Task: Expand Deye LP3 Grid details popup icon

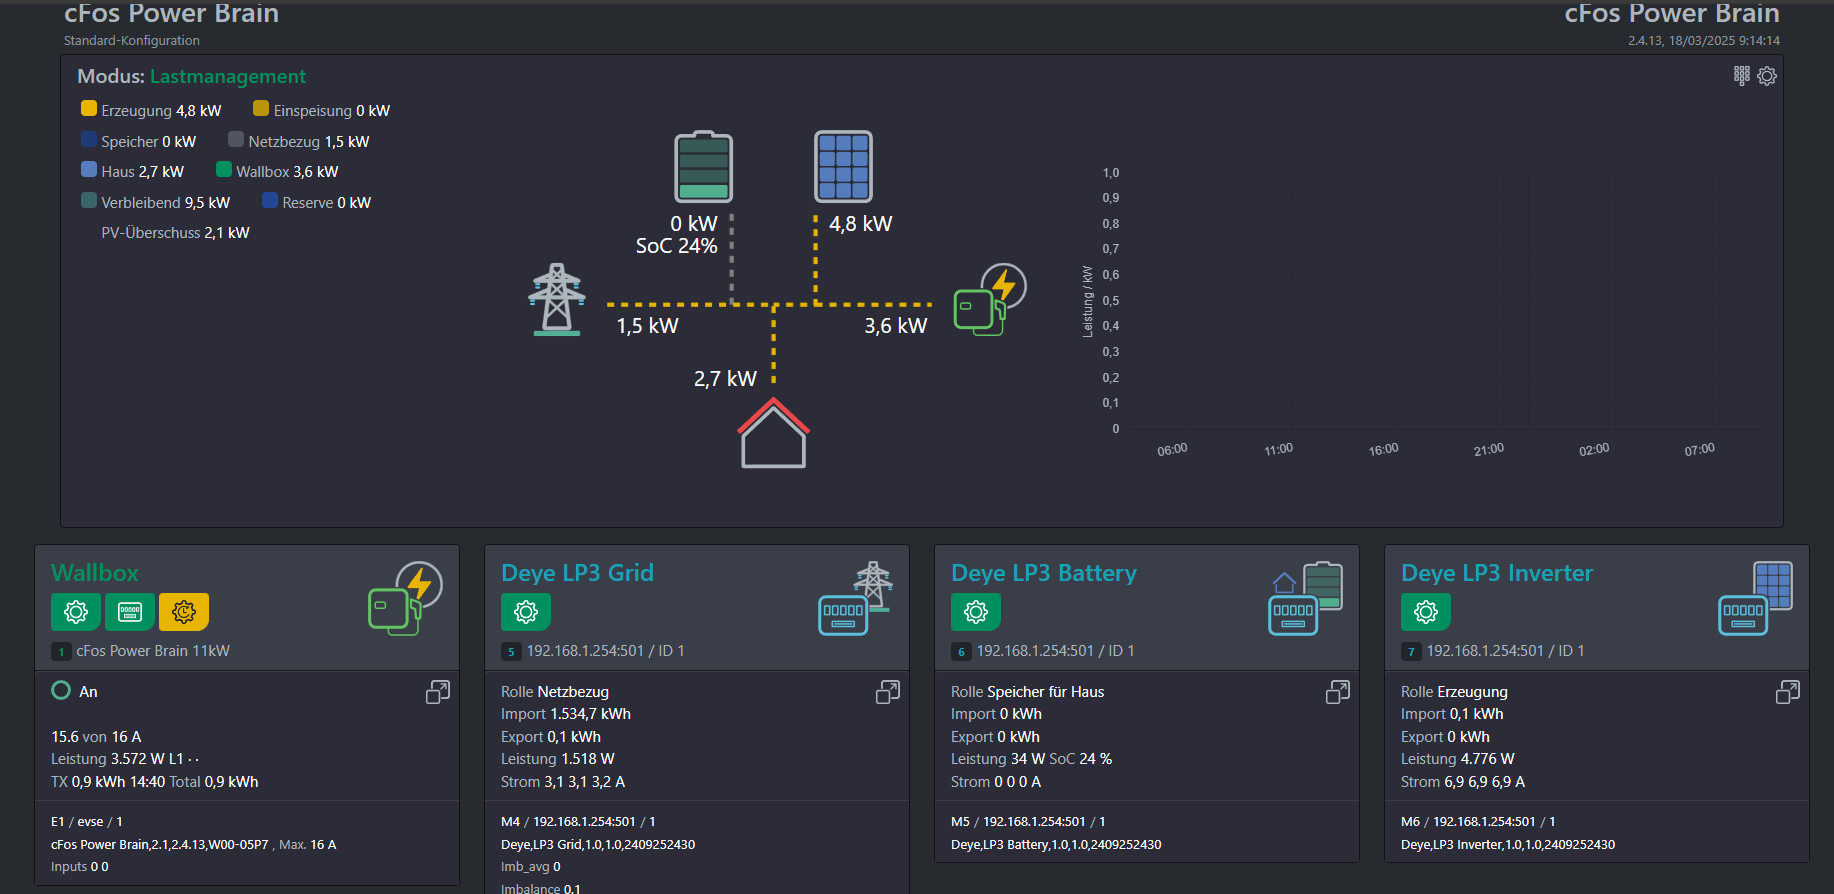Action: point(888,692)
